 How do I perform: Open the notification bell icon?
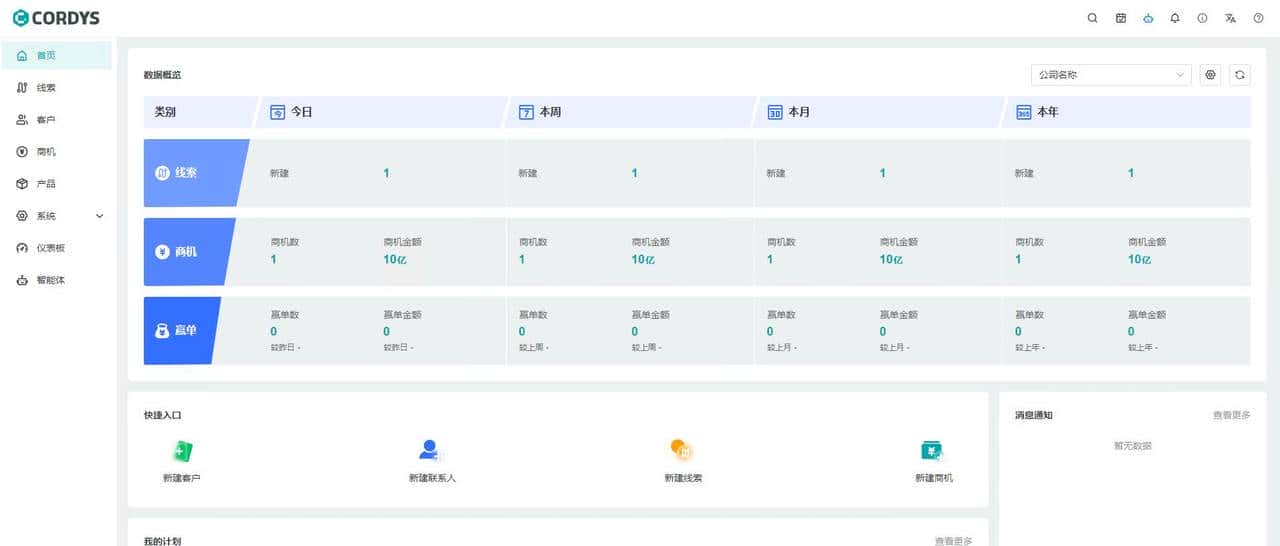1175,18
